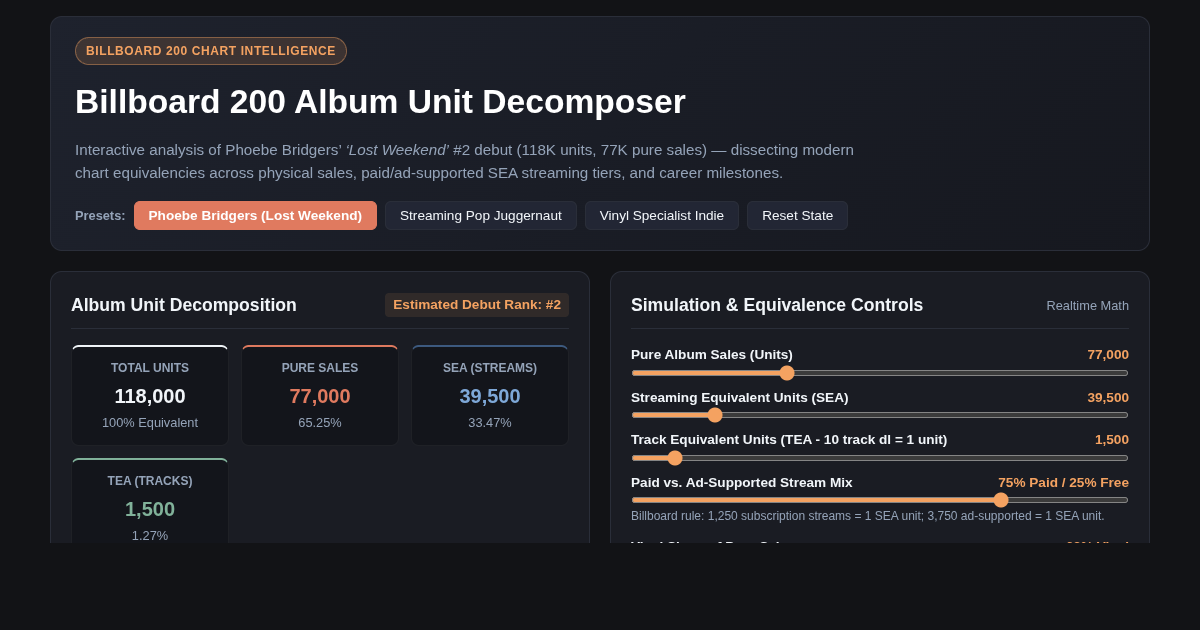Click the Streaming Equivalent Units (SEA) slider
Image resolution: width=1200 pixels, height=630 pixels.
point(880,415)
